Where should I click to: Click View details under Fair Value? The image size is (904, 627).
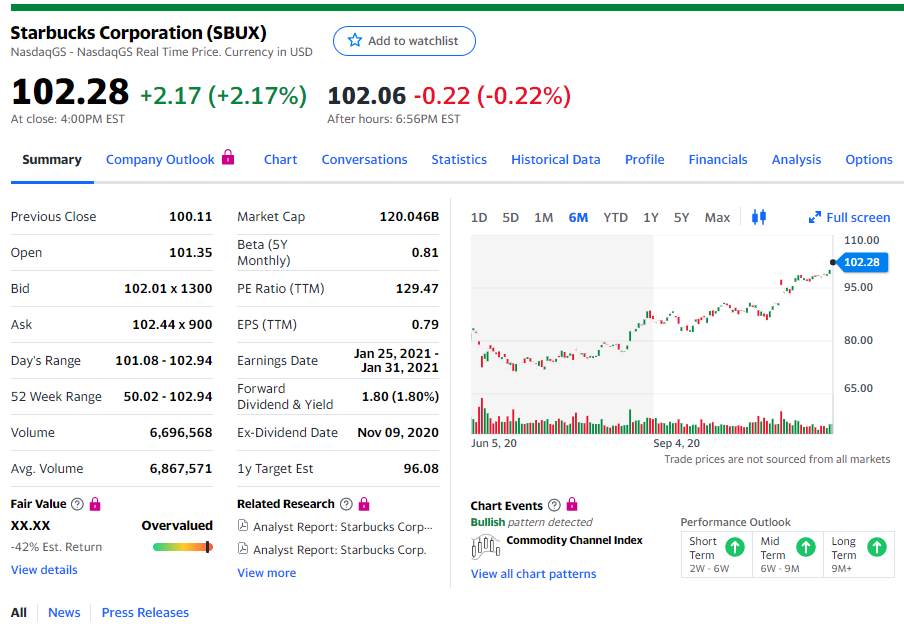click(44, 570)
